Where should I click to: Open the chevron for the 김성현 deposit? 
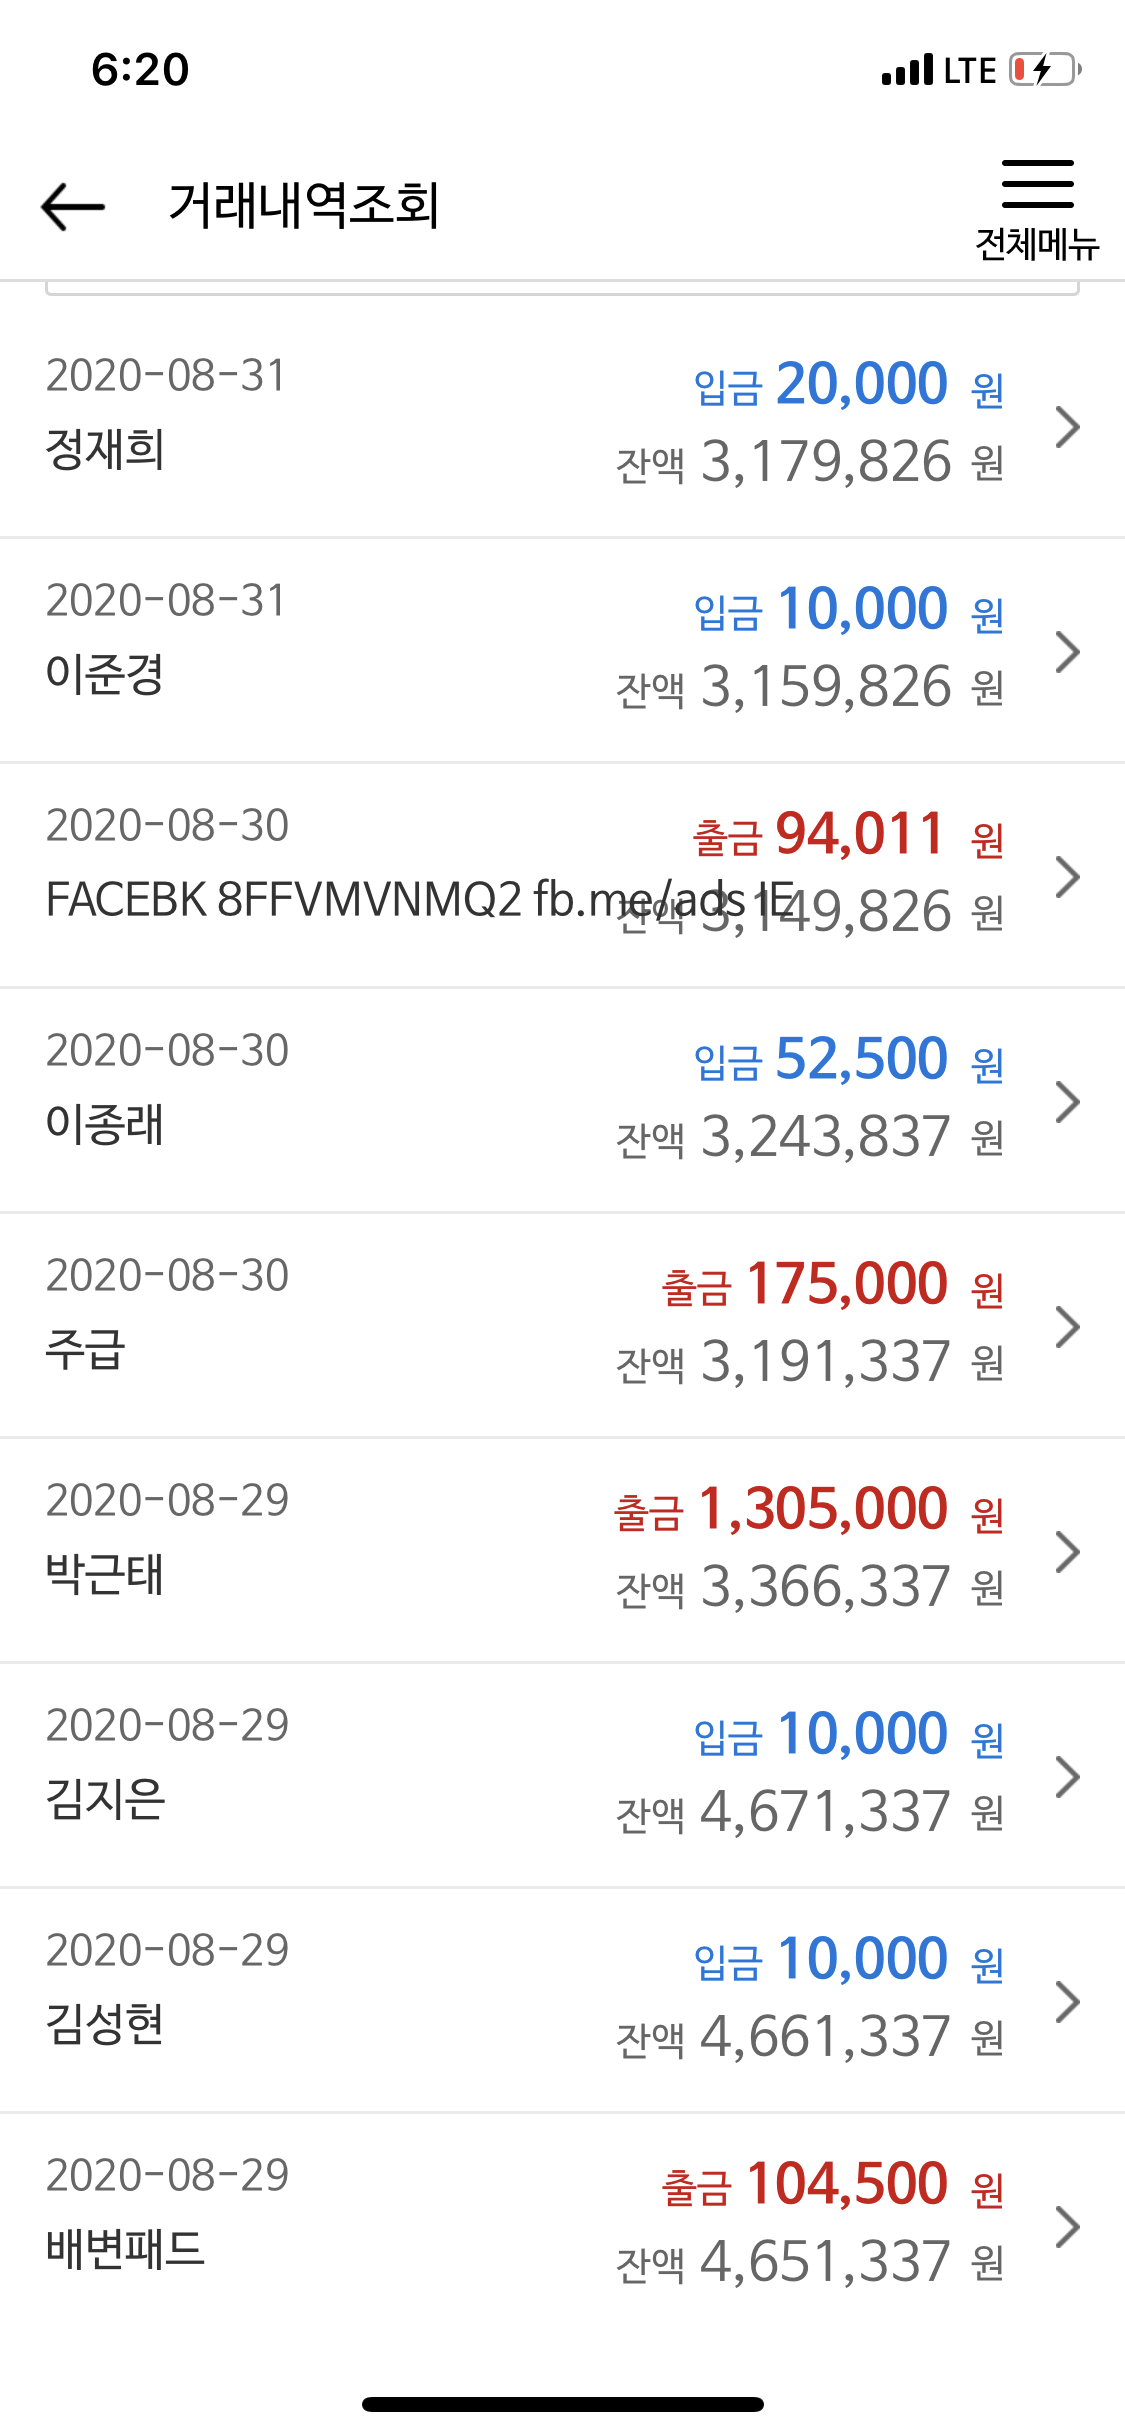pyautogui.click(x=1067, y=2001)
